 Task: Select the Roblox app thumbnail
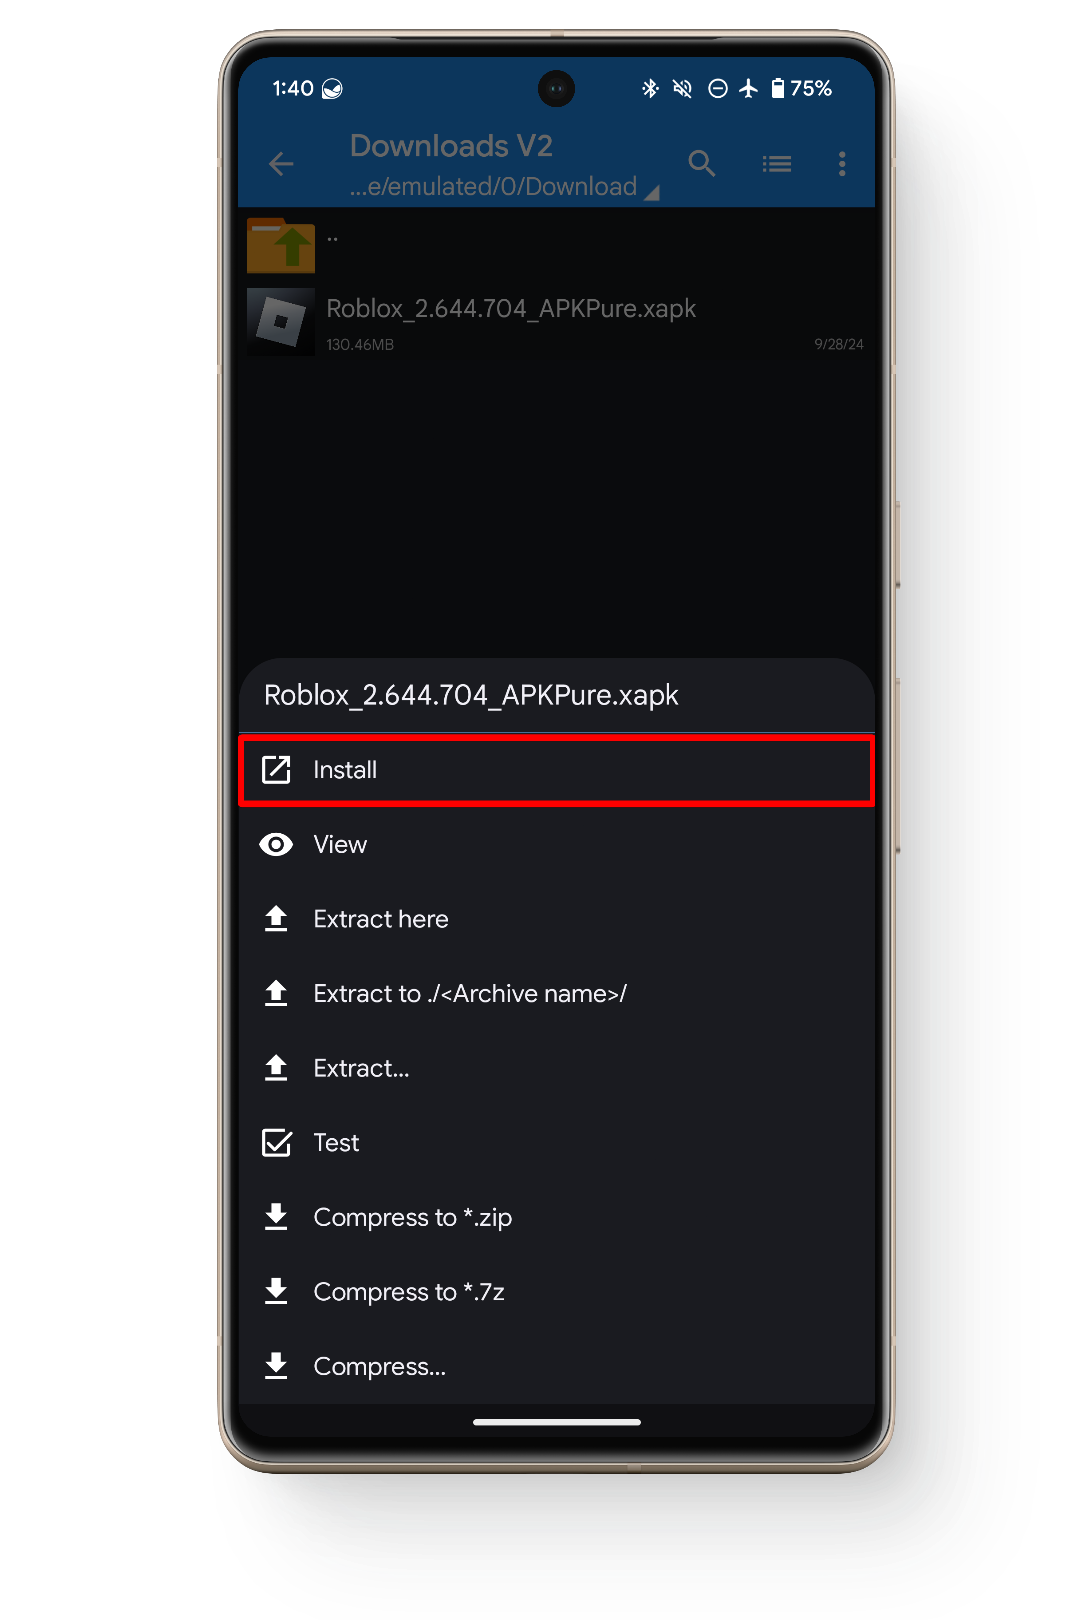[281, 322]
